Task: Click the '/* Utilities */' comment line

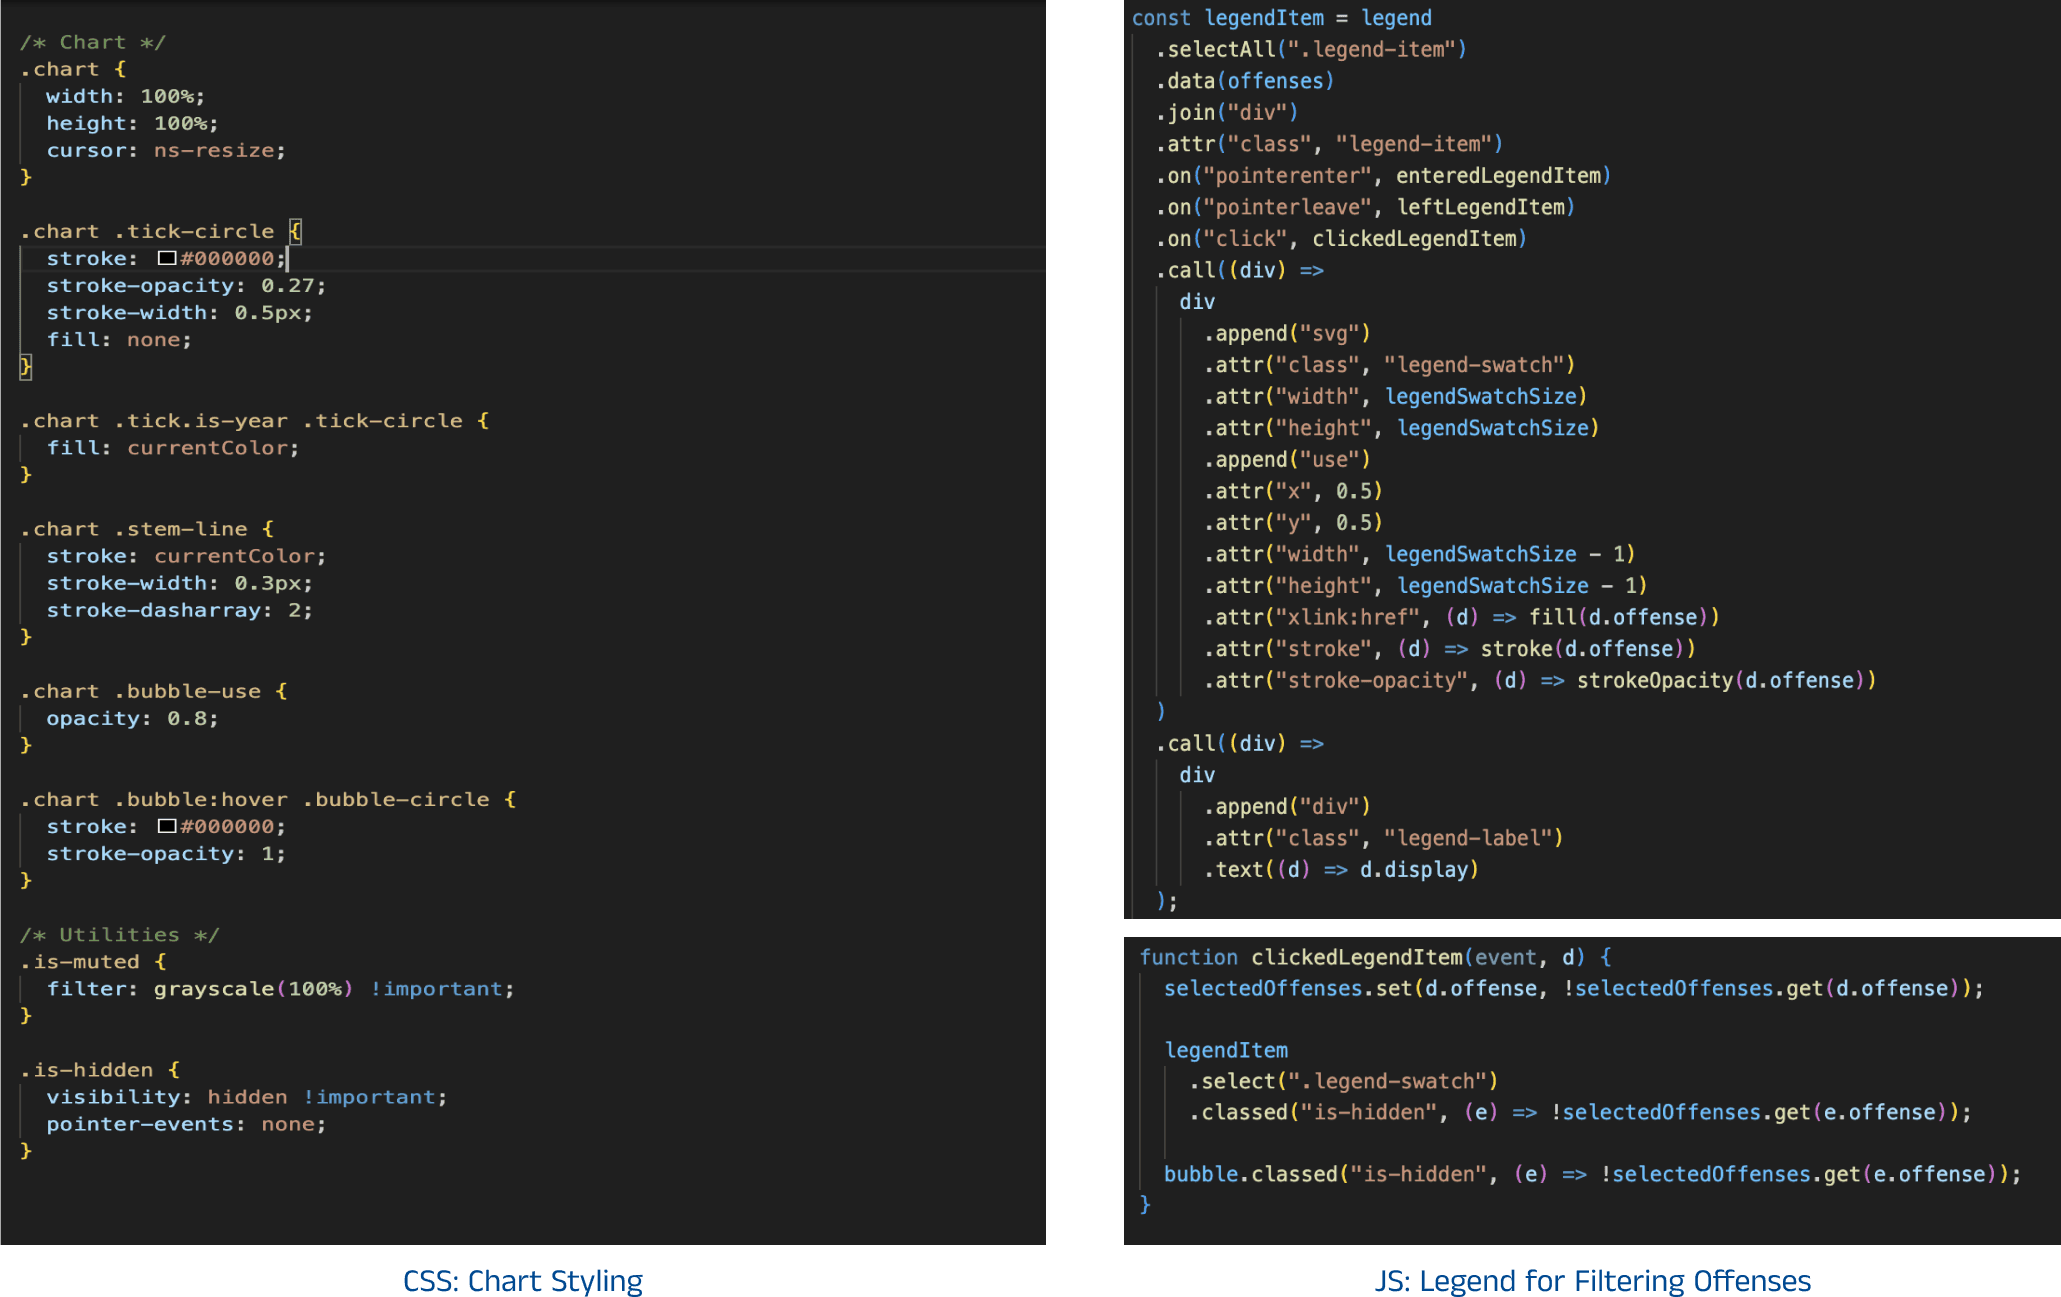Action: (x=118, y=934)
